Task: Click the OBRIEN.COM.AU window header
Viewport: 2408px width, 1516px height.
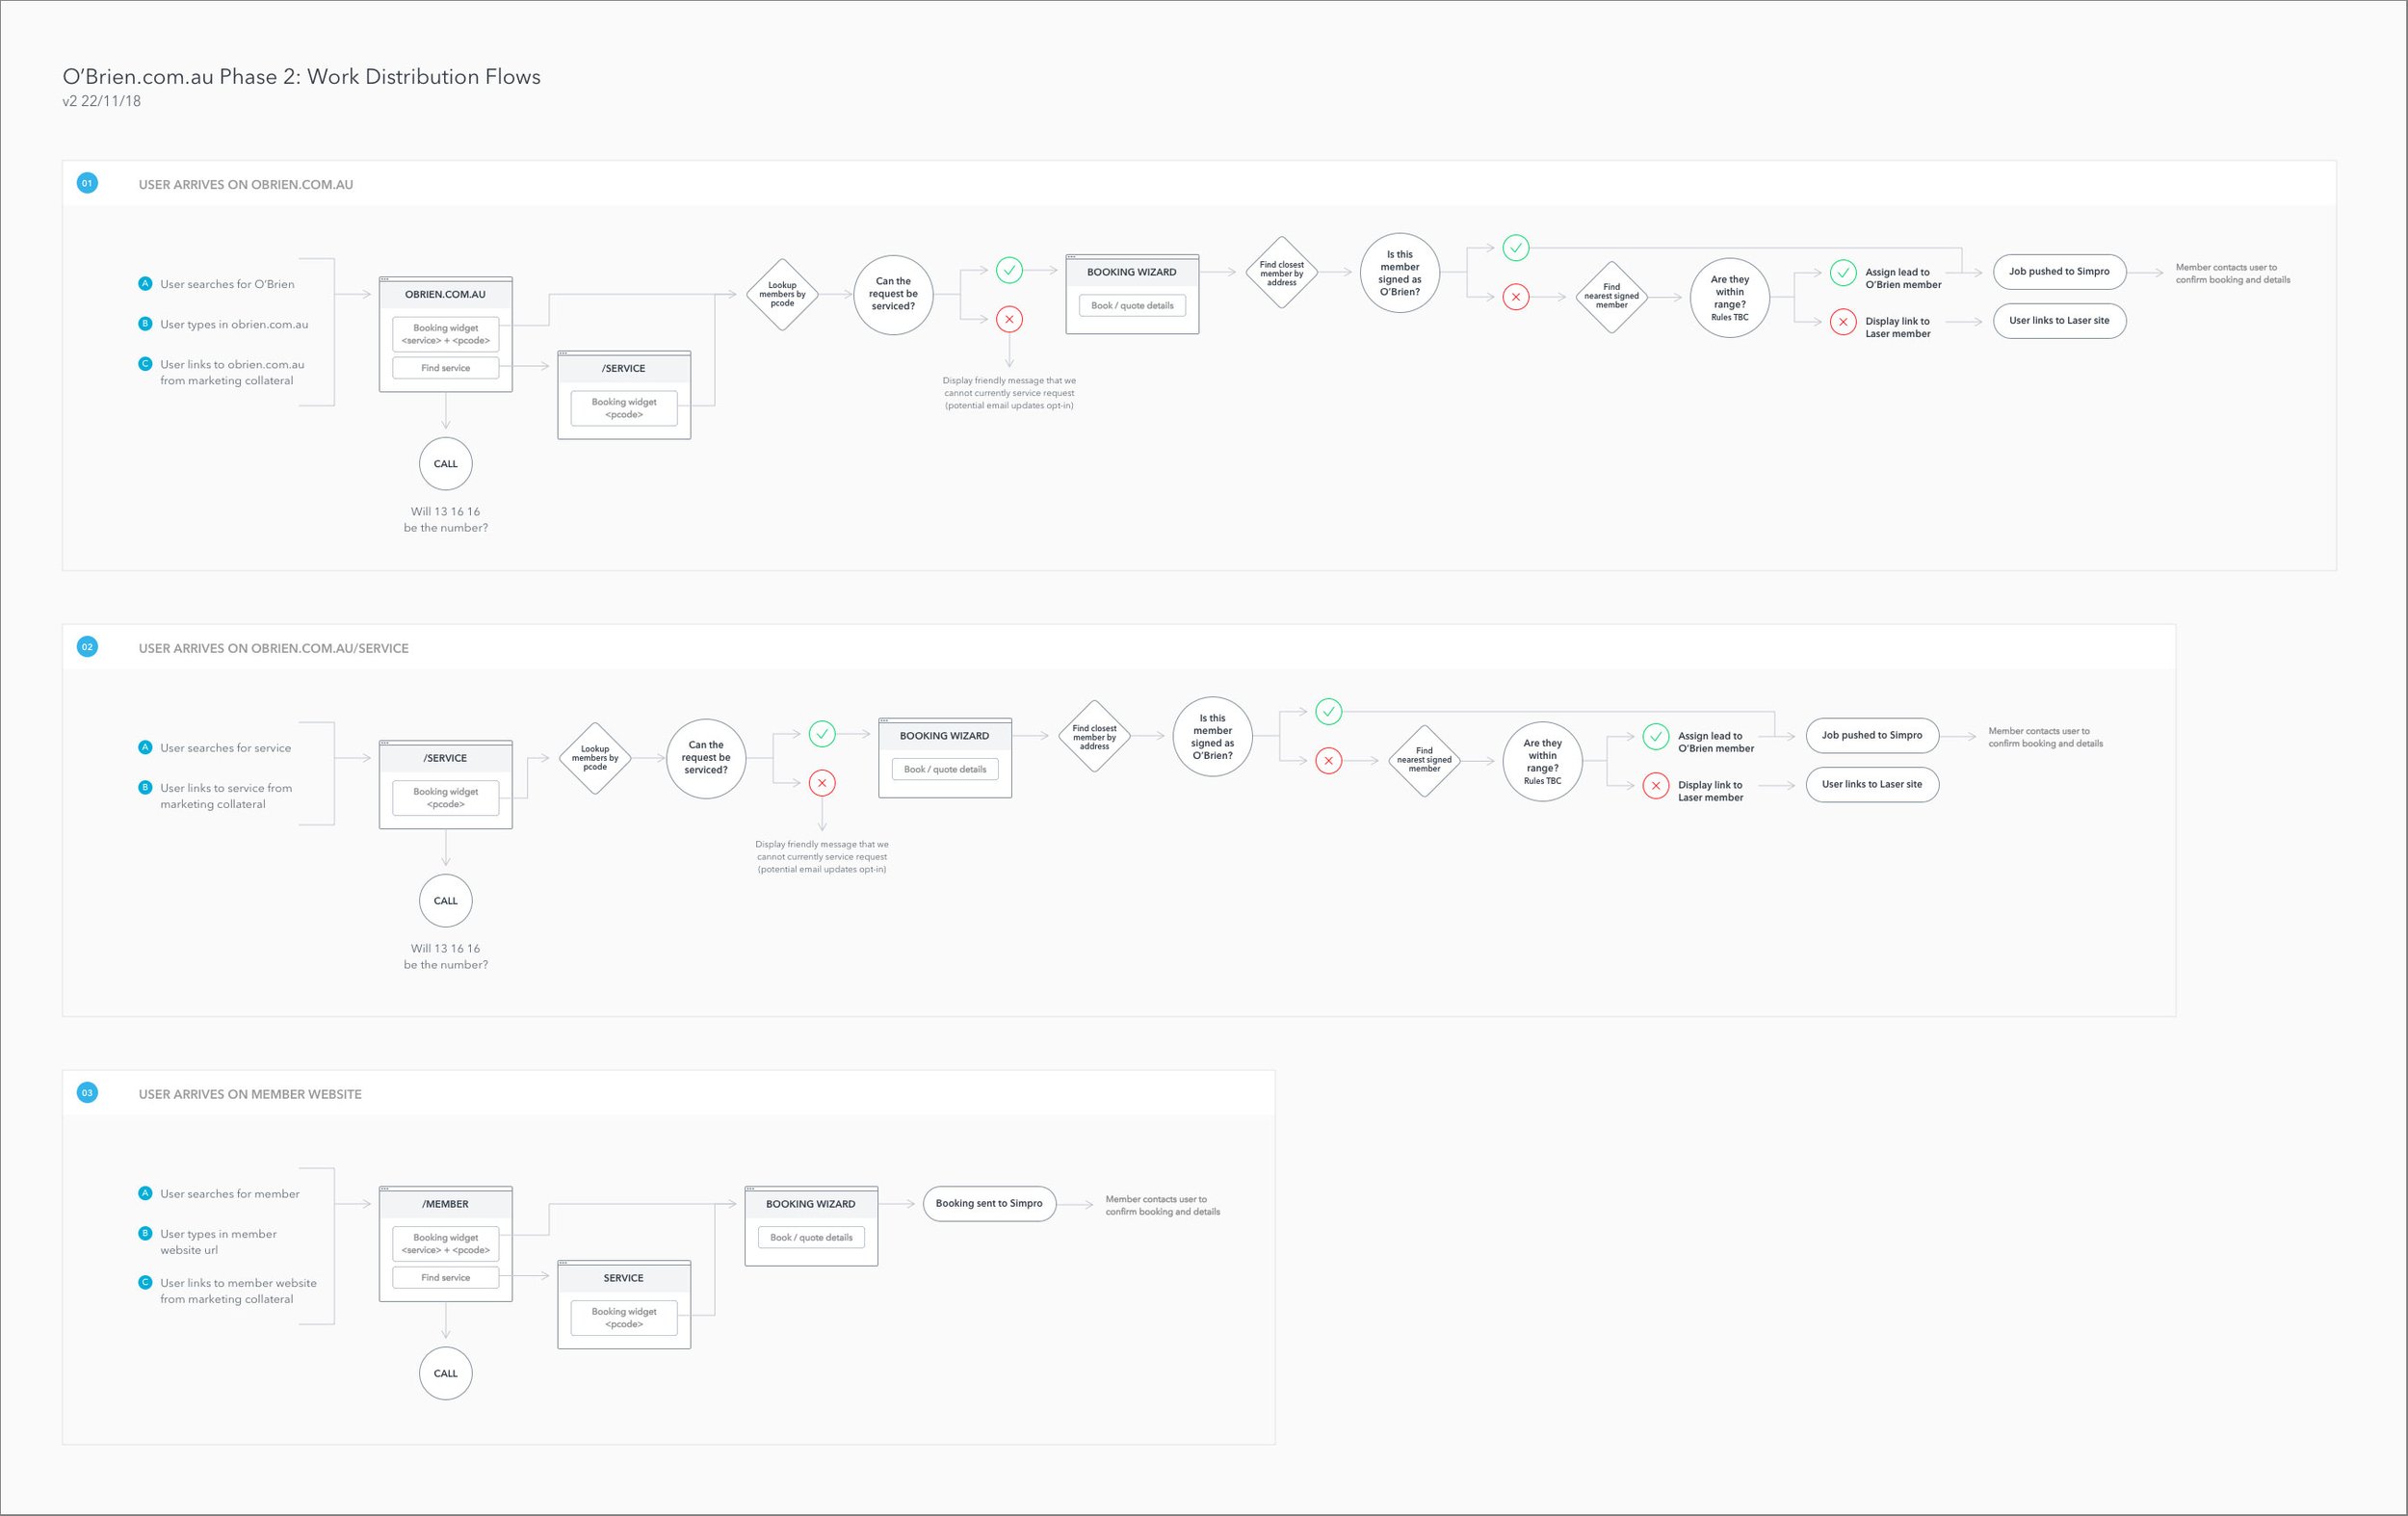Action: (445, 294)
